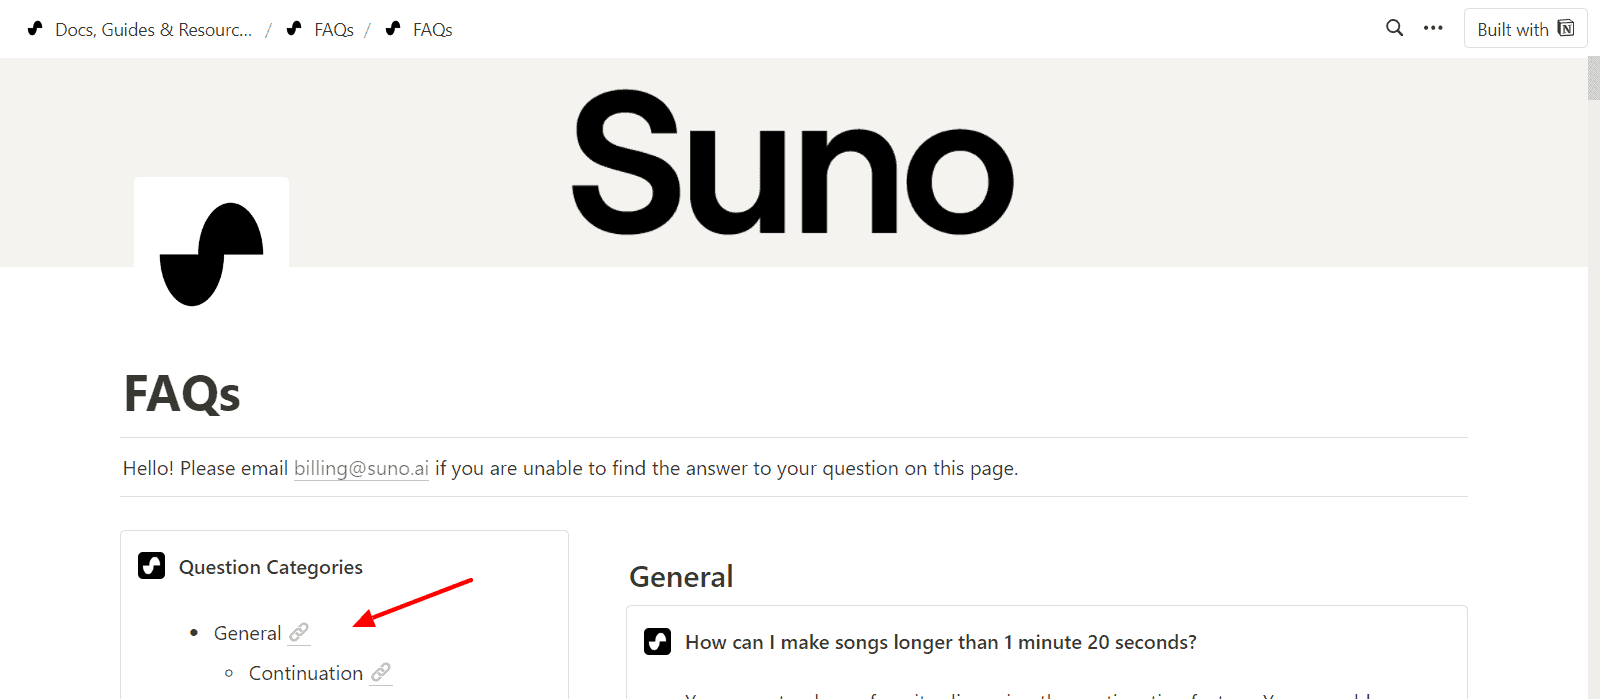Go to the middle FAQs breadcrumb
Image resolution: width=1600 pixels, height=699 pixels.
pyautogui.click(x=333, y=30)
